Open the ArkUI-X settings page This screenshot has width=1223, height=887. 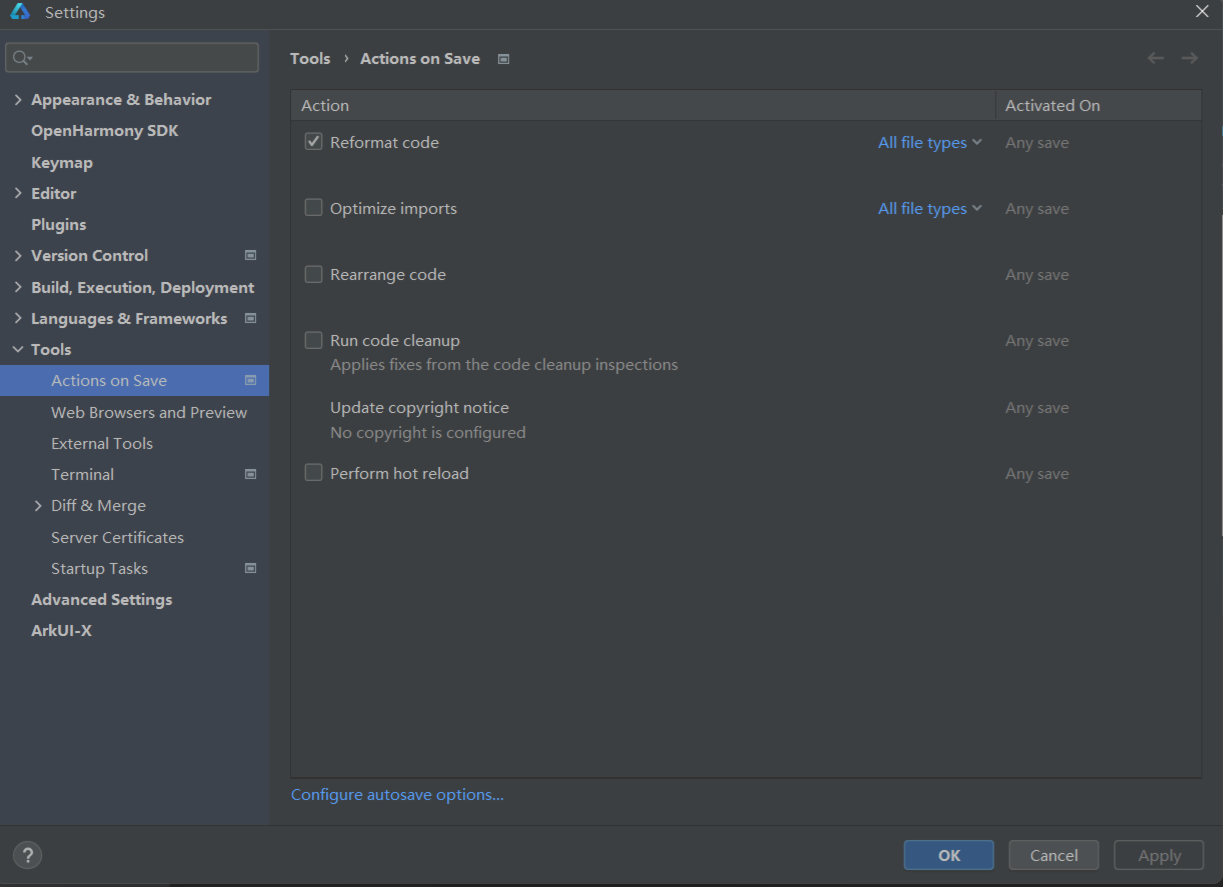[x=61, y=631]
